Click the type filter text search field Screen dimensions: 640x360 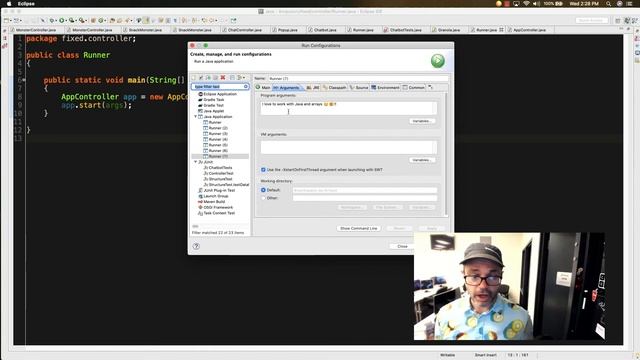[x=220, y=87]
